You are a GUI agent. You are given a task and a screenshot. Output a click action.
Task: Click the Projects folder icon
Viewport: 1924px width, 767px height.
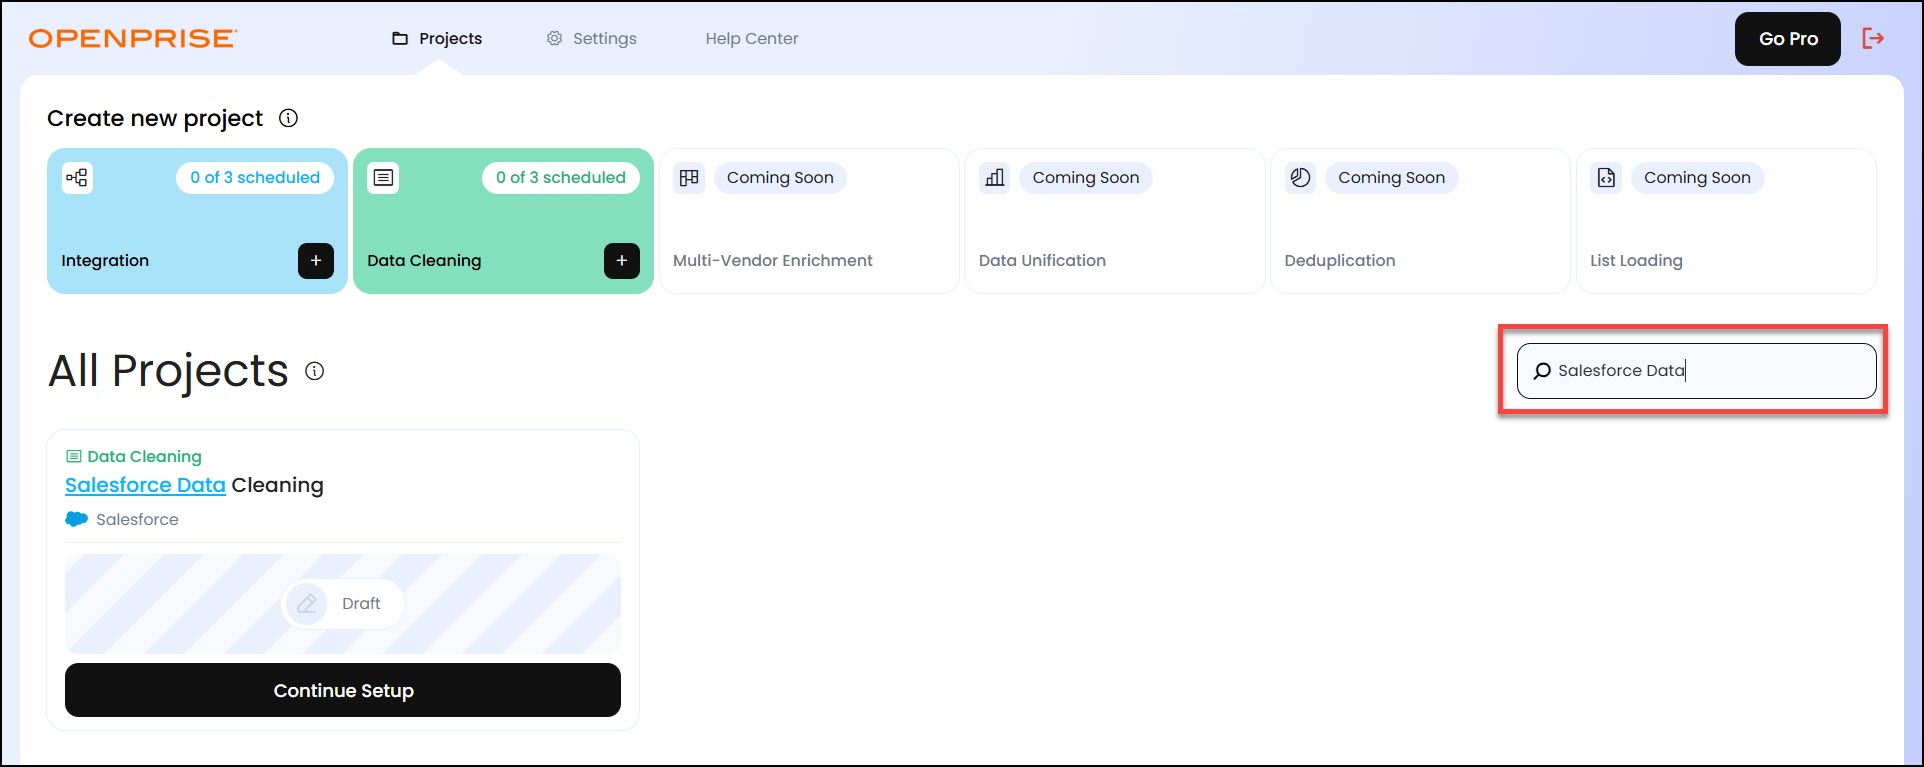(x=400, y=39)
